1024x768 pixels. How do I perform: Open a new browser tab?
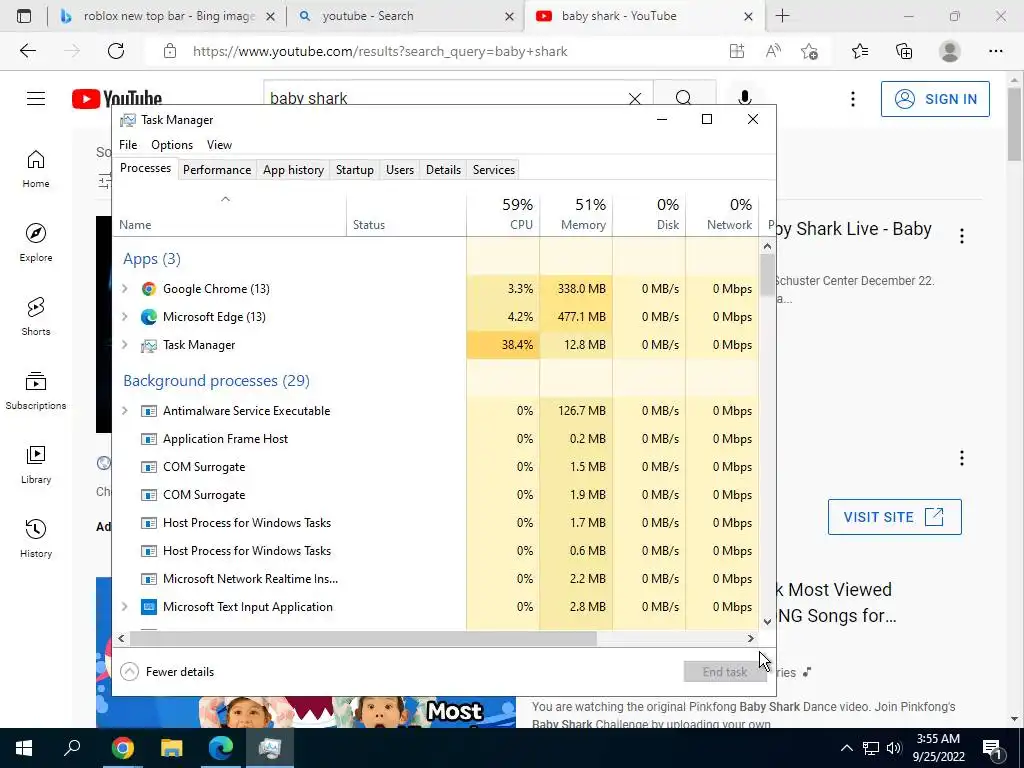pos(782,16)
